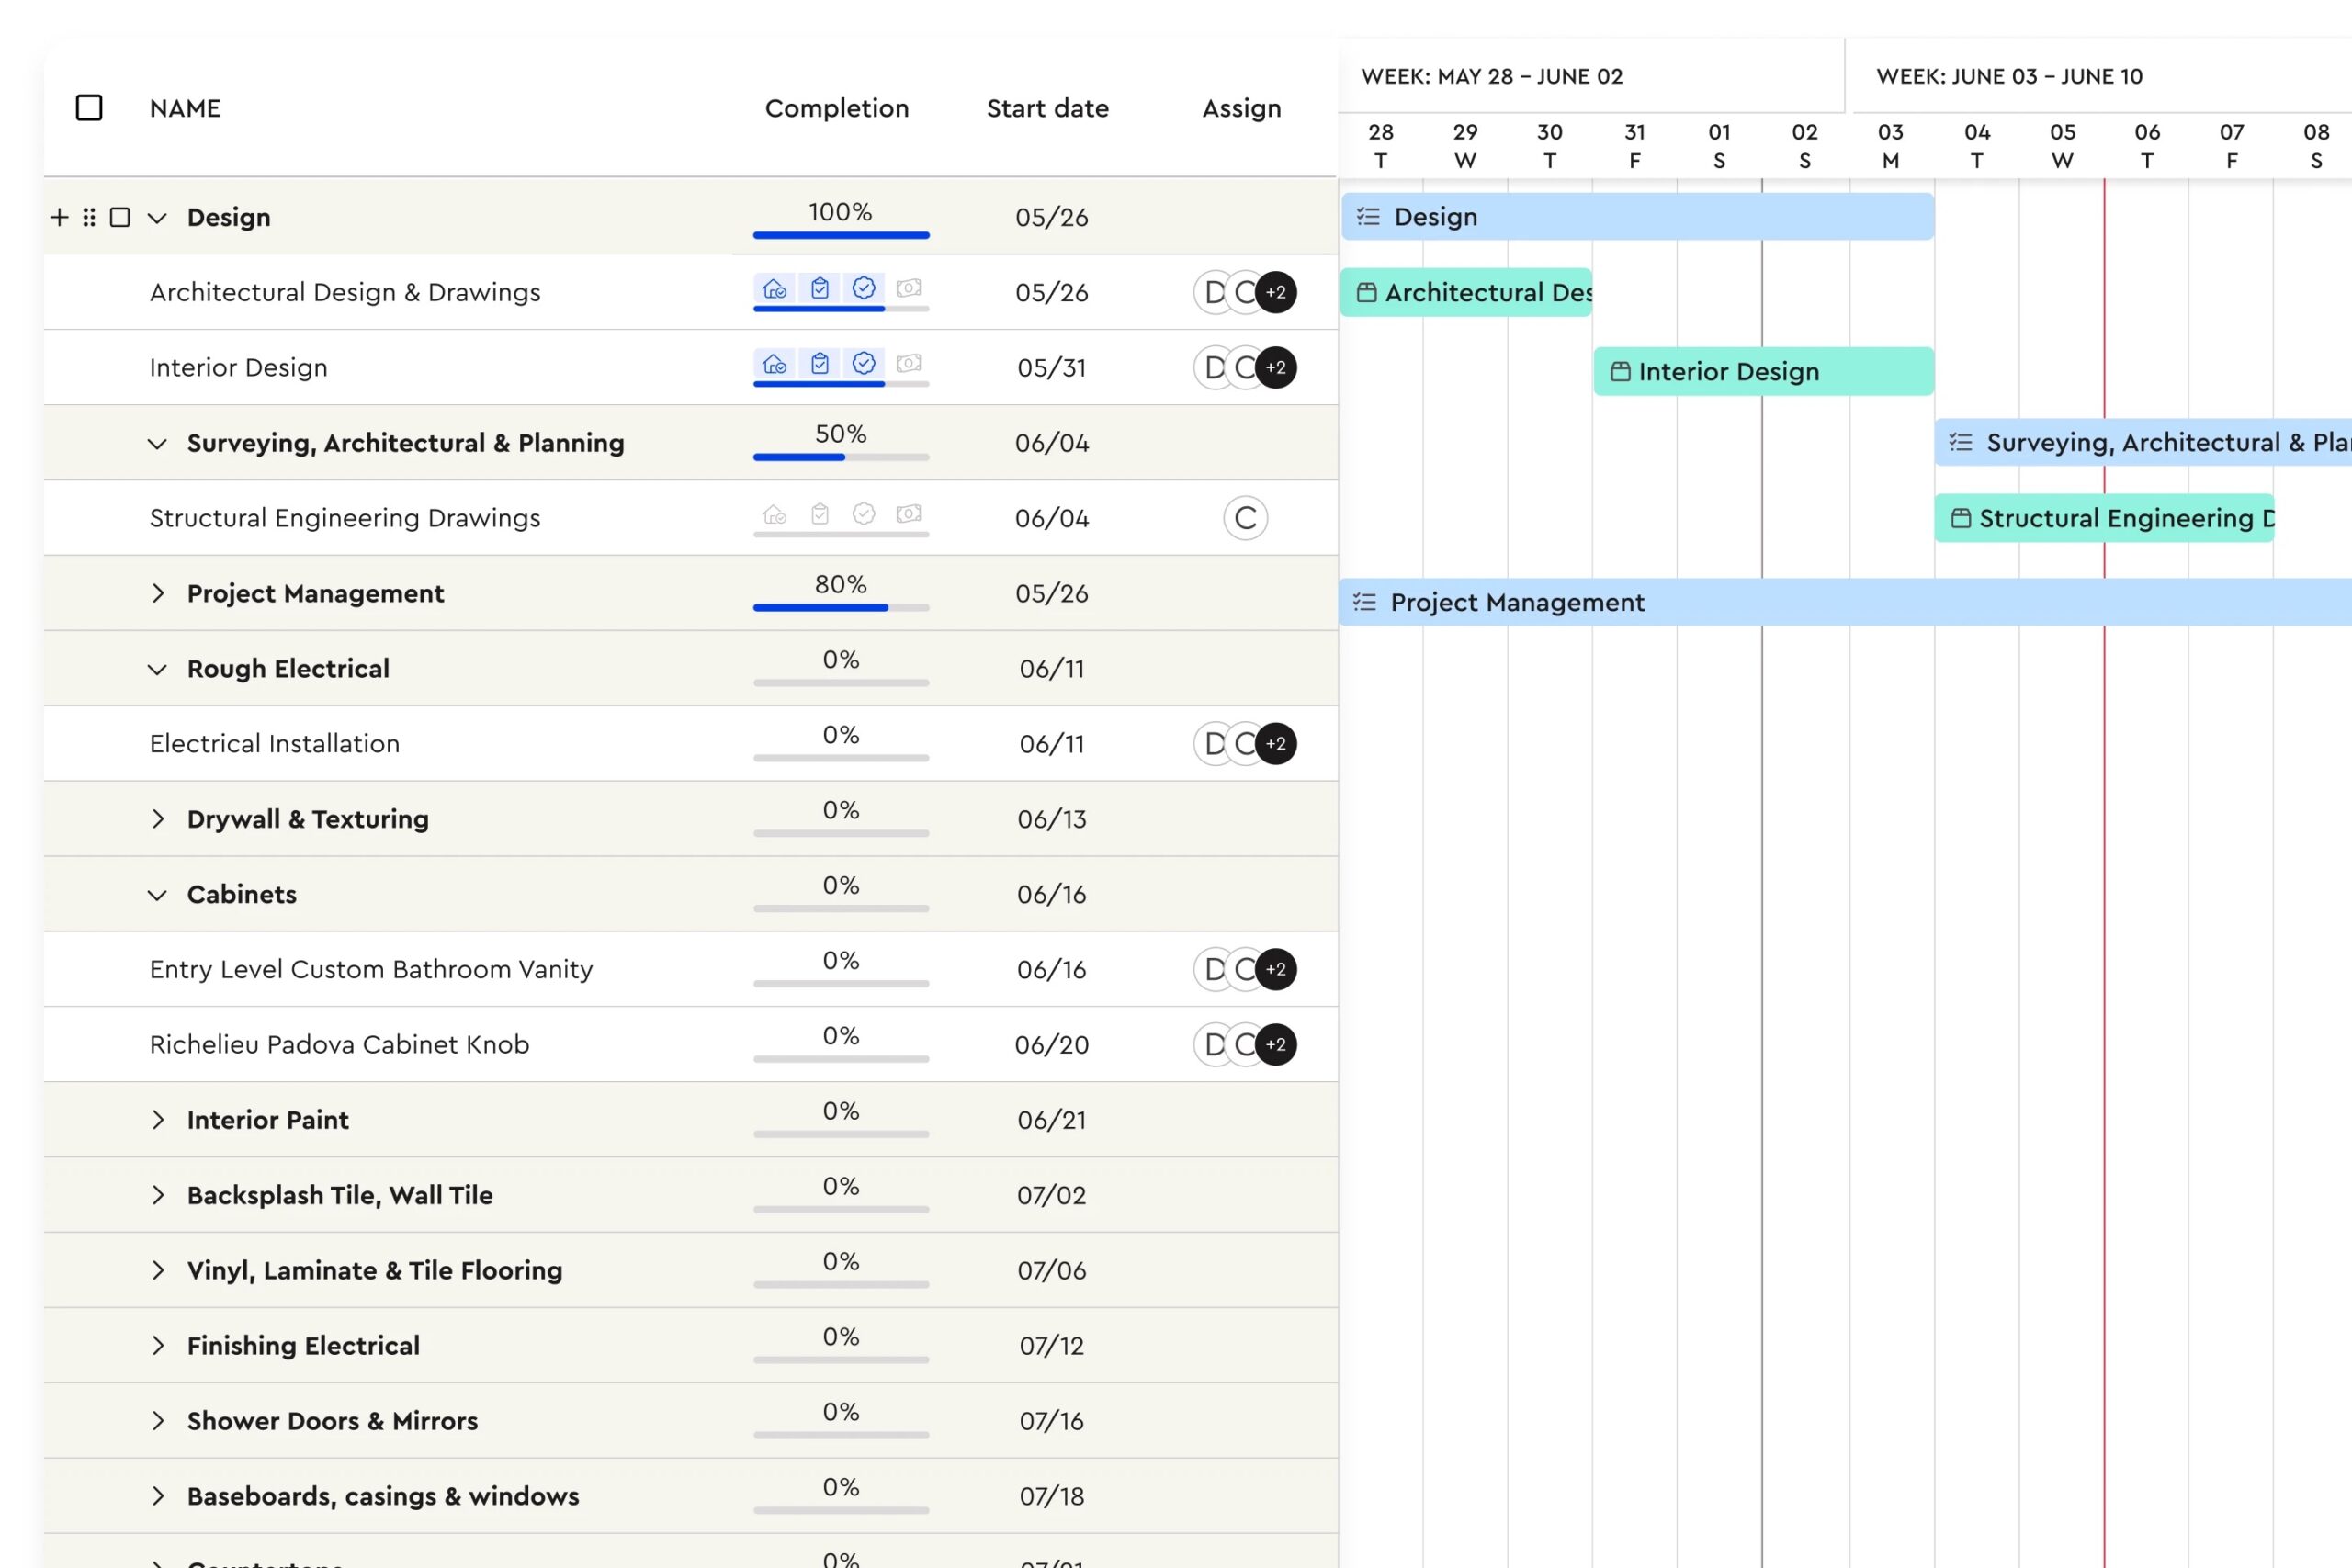
Task: Click the +2 assignee badge for Electrical Installation
Action: (1276, 744)
